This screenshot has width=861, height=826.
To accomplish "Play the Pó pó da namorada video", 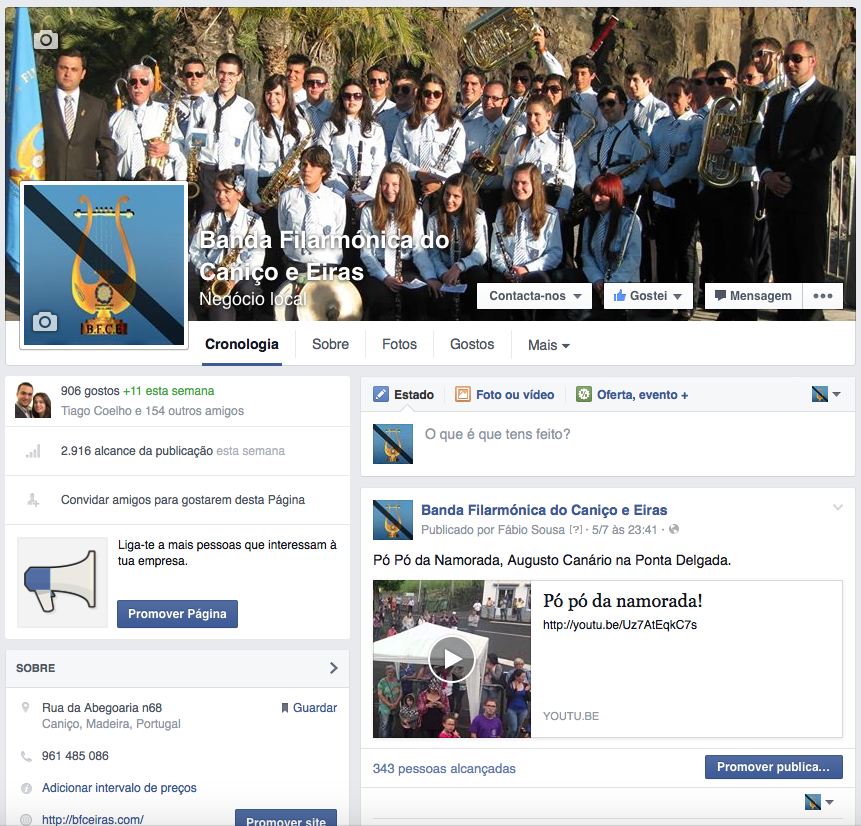I will click(452, 659).
